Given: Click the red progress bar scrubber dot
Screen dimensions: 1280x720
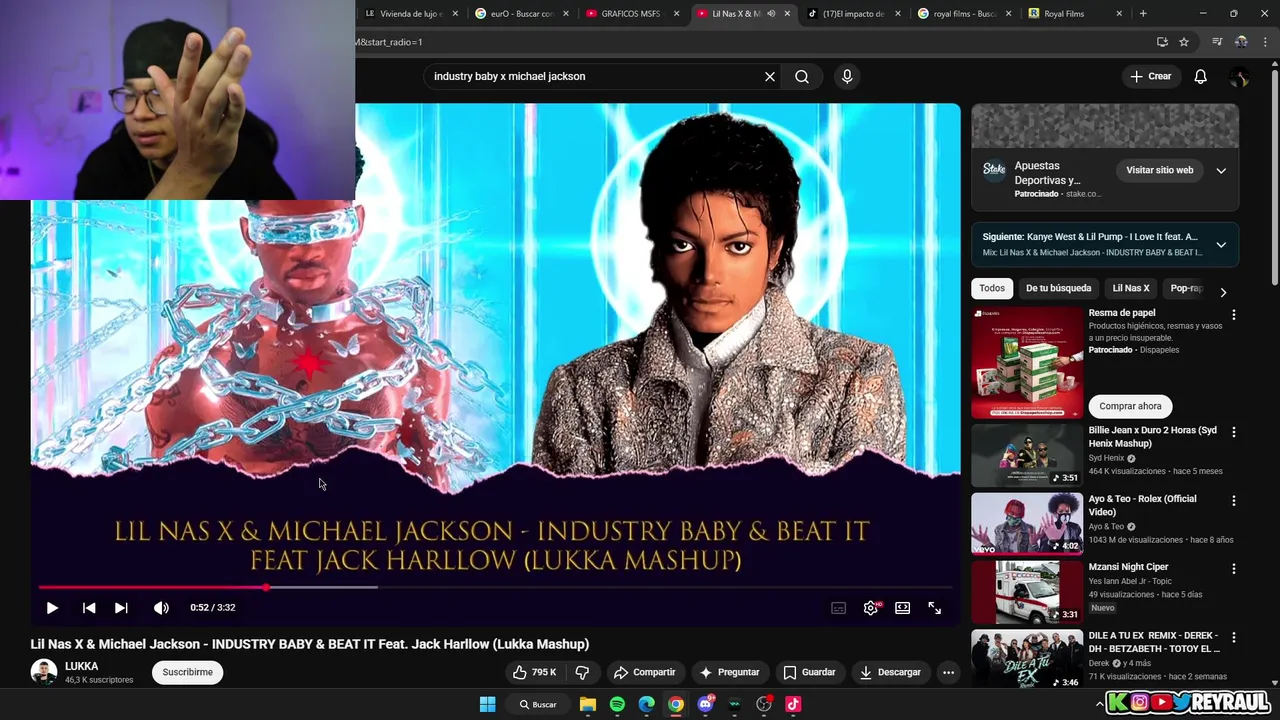Looking at the screenshot, I should pyautogui.click(x=266, y=588).
